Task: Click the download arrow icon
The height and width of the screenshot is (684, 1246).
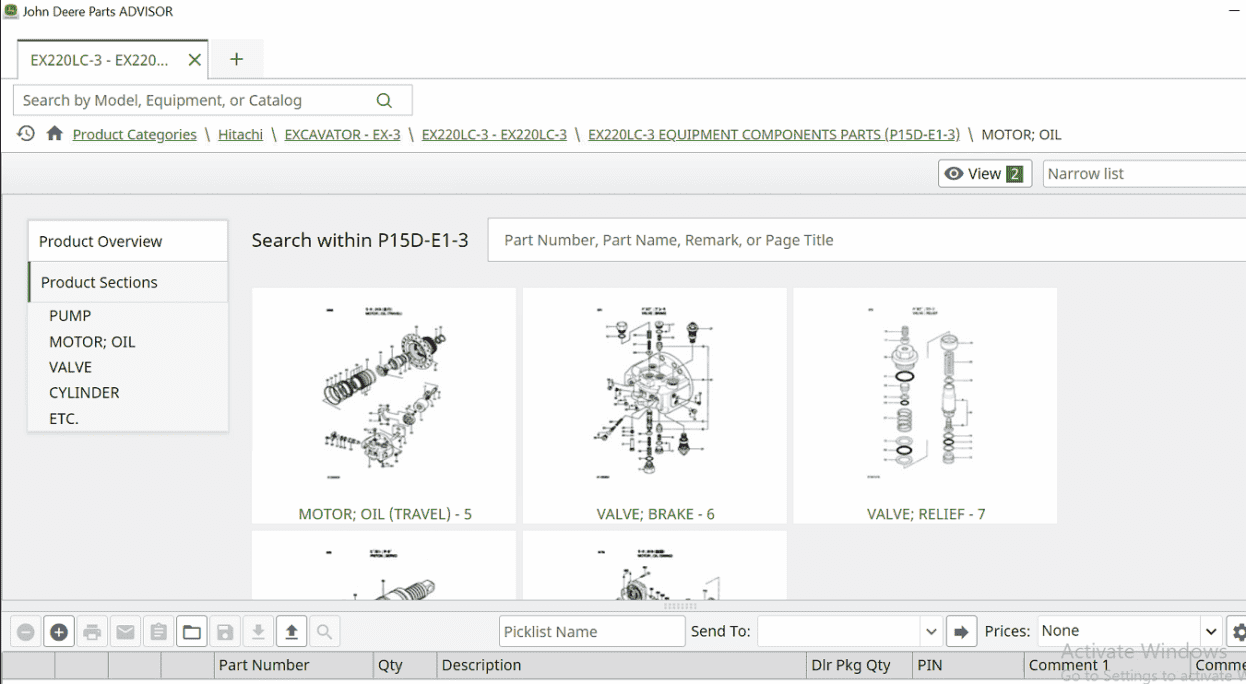Action: point(258,632)
